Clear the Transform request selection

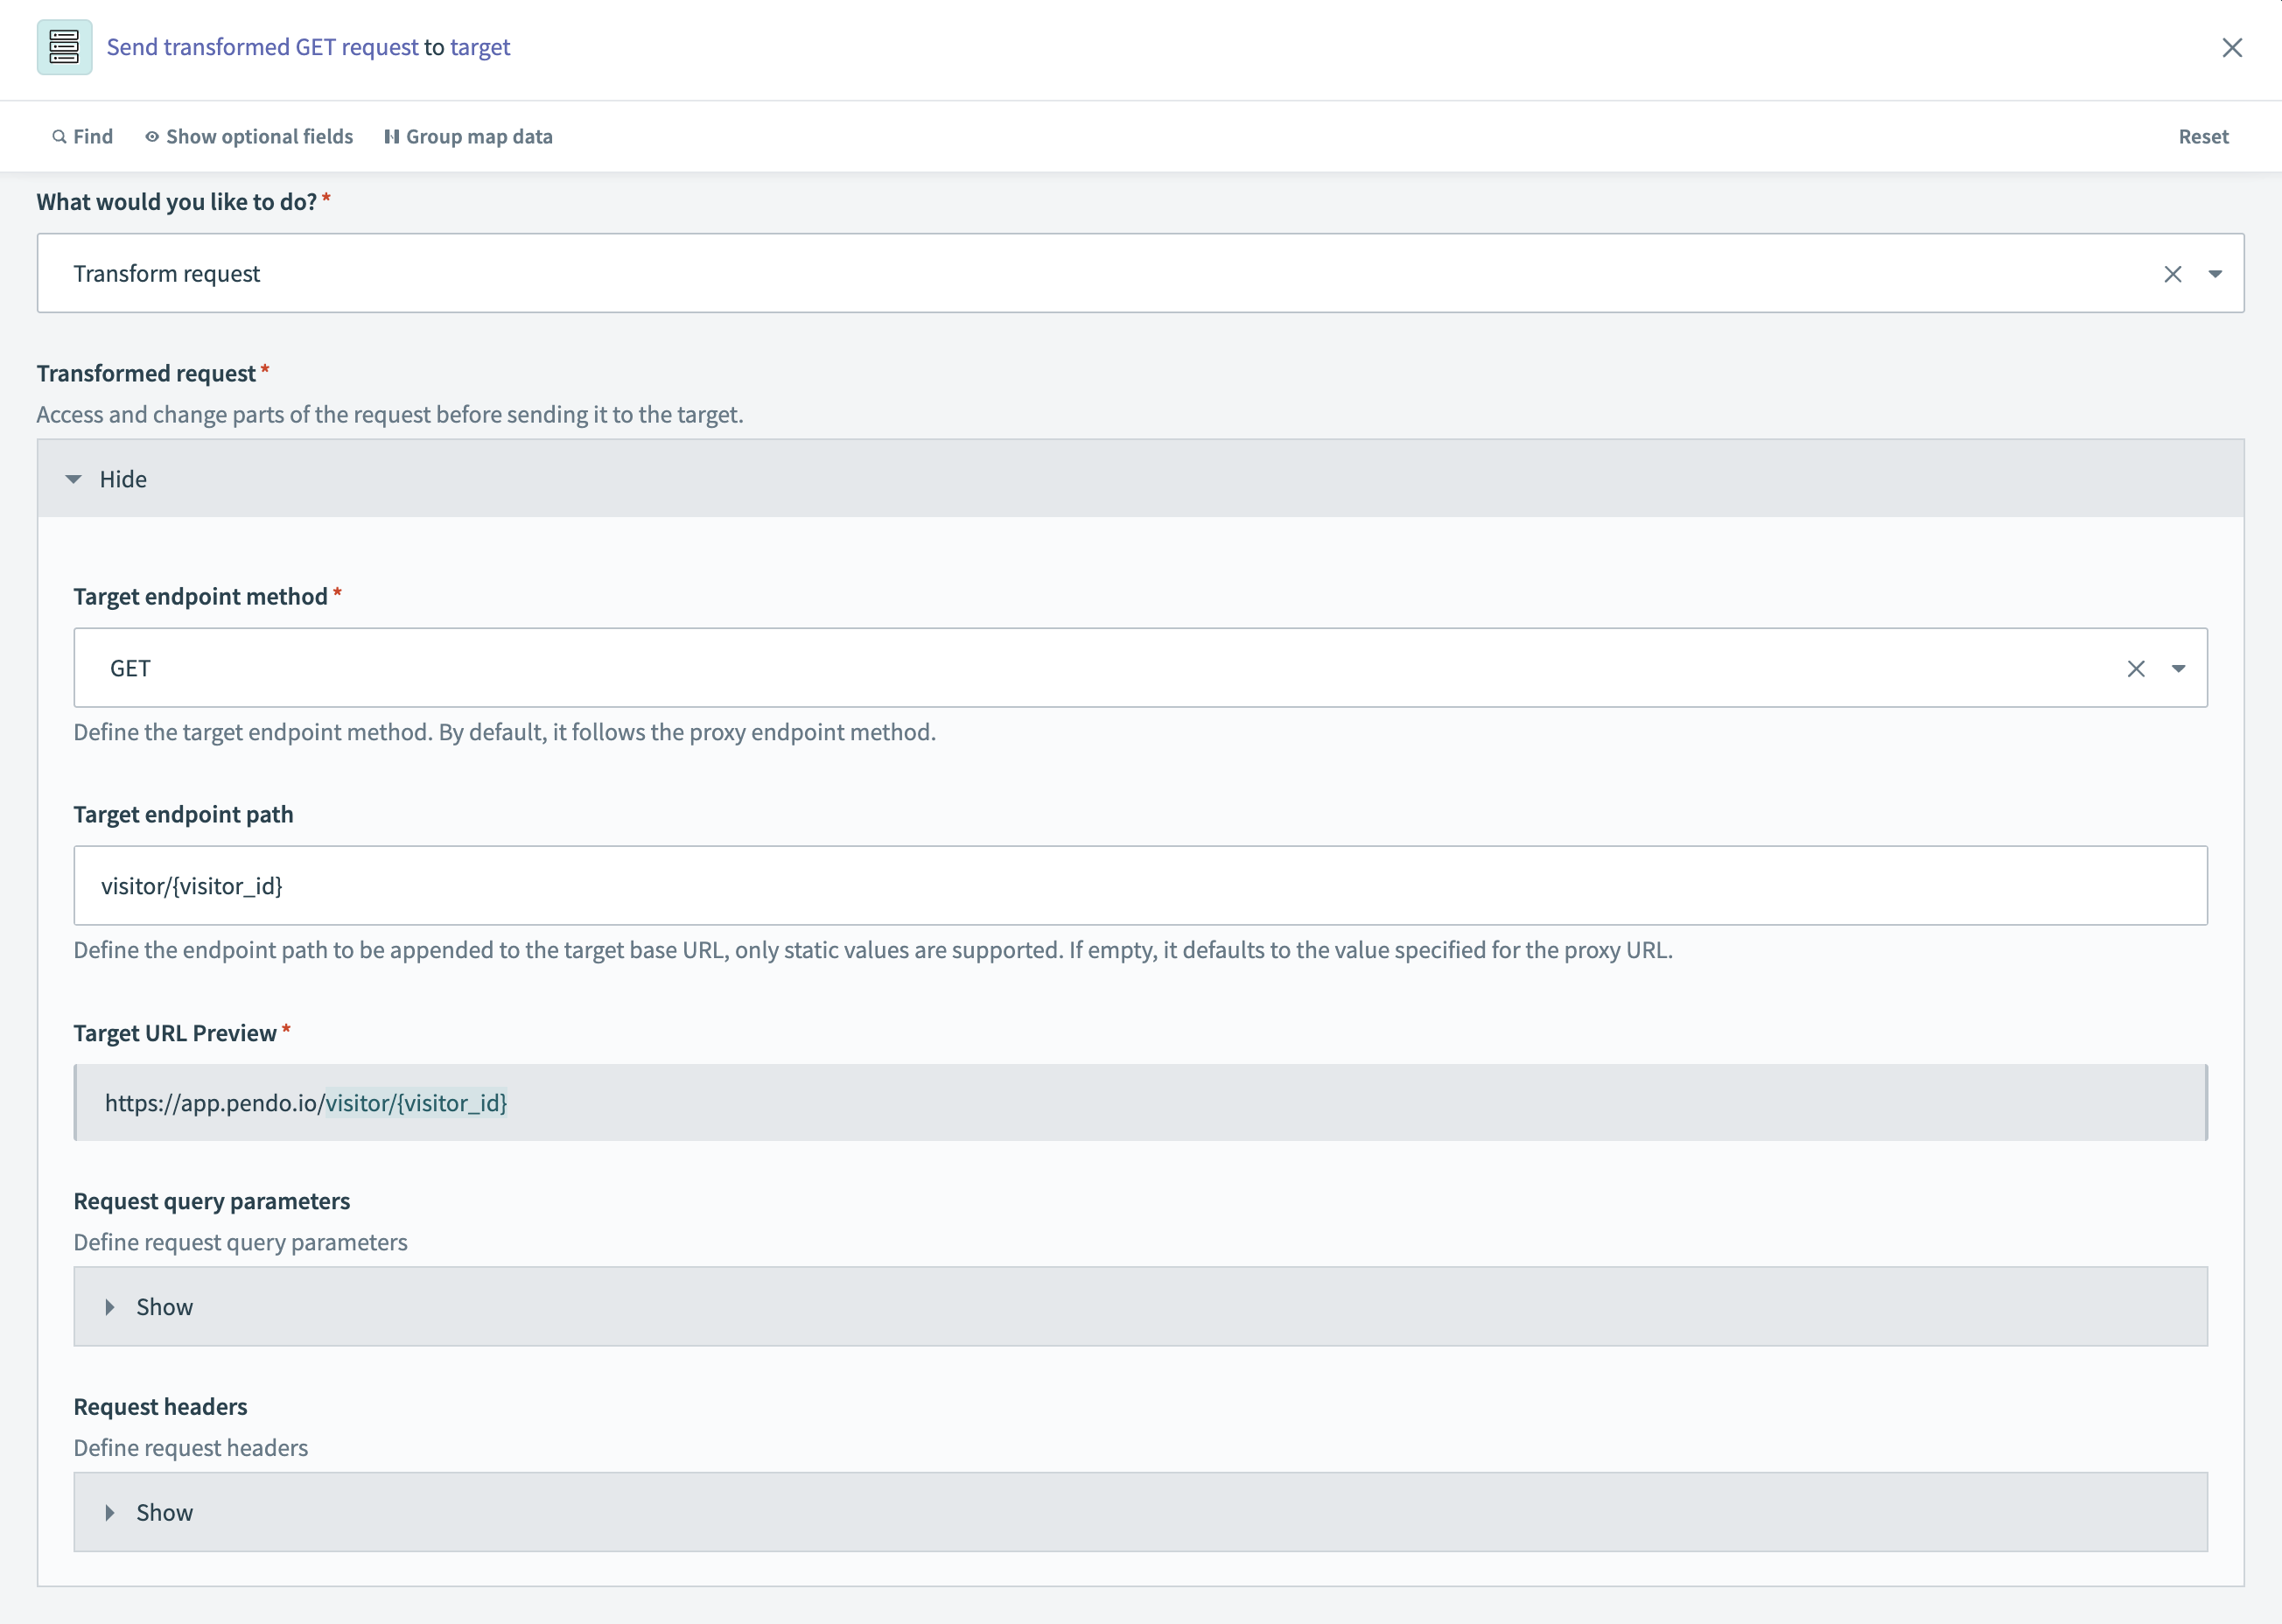[x=2172, y=274]
